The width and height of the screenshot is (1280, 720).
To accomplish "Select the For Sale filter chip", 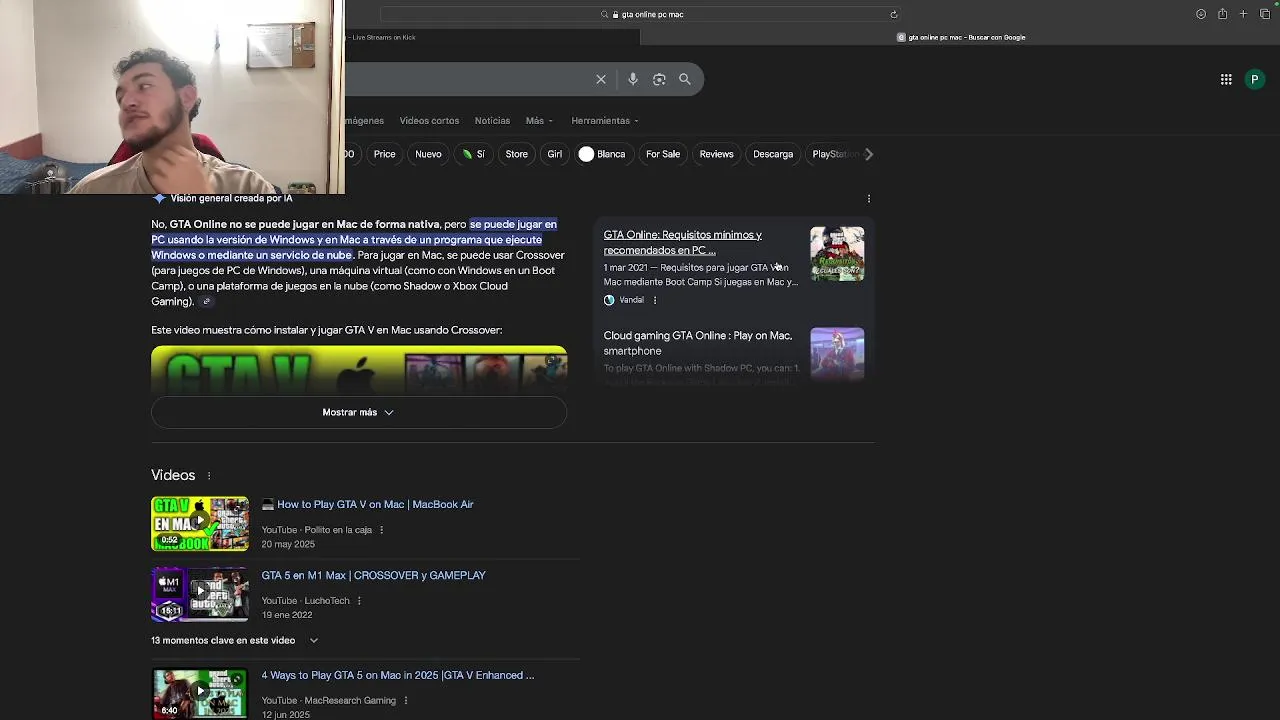I will 663,154.
